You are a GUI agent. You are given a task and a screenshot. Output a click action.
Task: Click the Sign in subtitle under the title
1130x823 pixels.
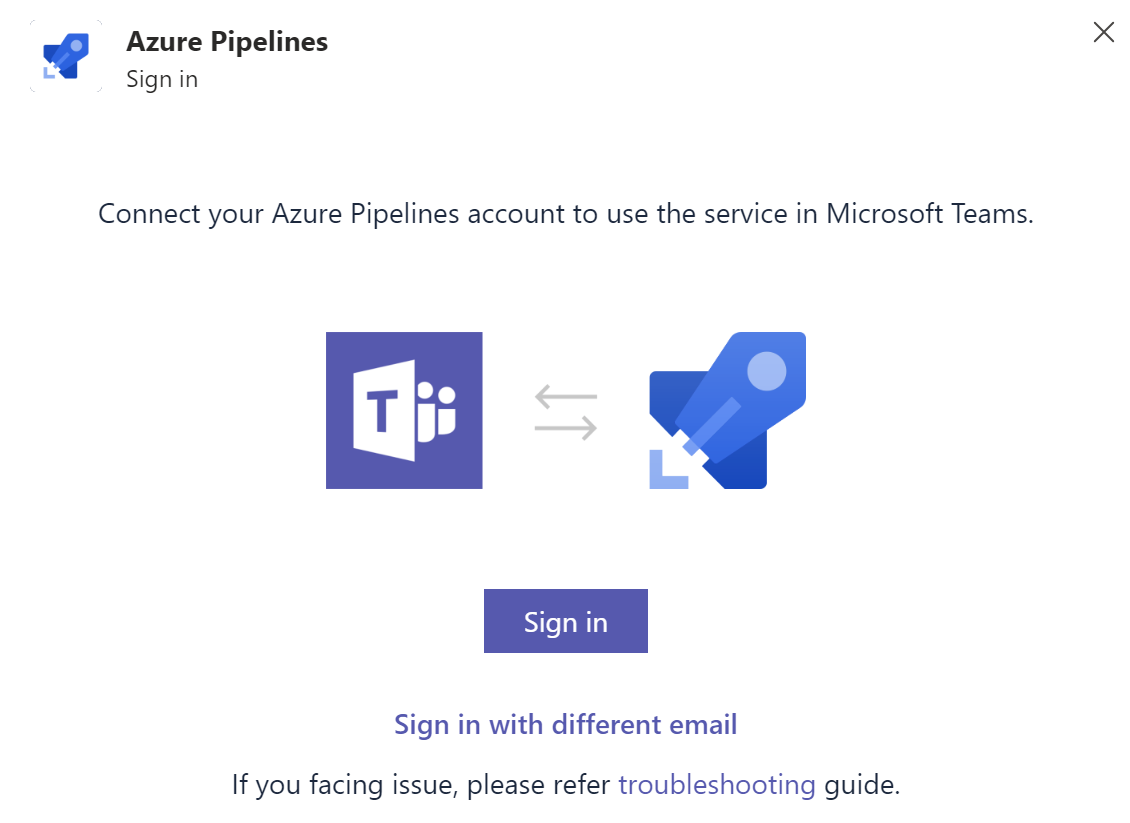pyautogui.click(x=162, y=79)
